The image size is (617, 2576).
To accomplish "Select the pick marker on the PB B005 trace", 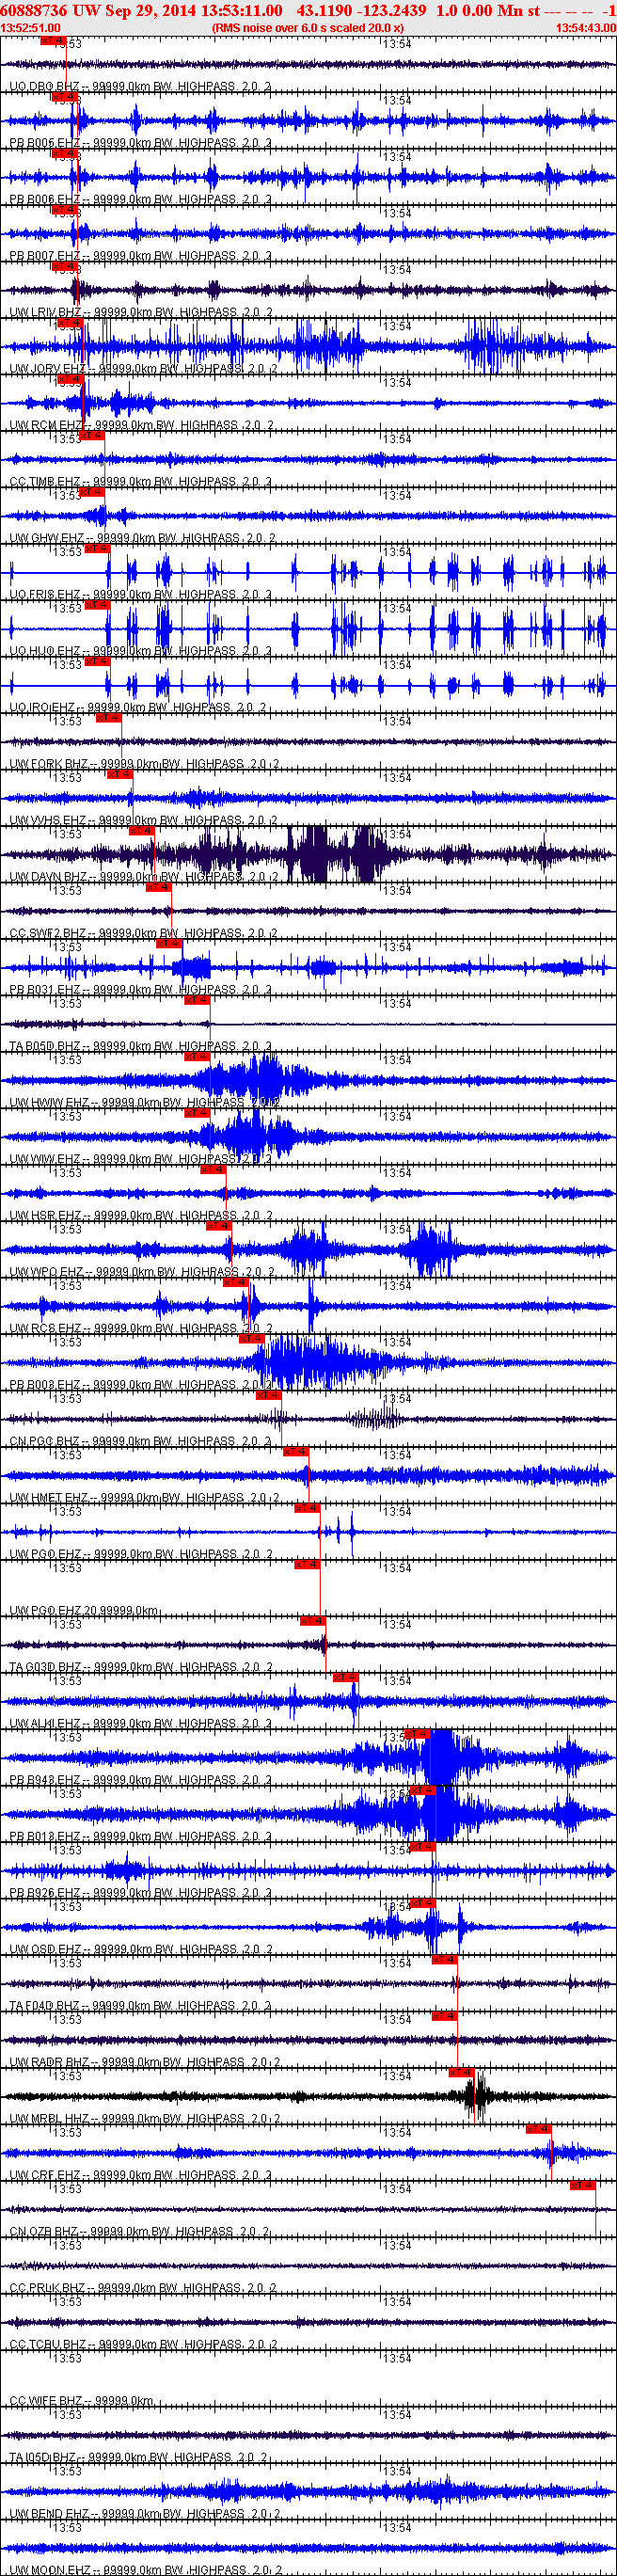I will click(64, 97).
